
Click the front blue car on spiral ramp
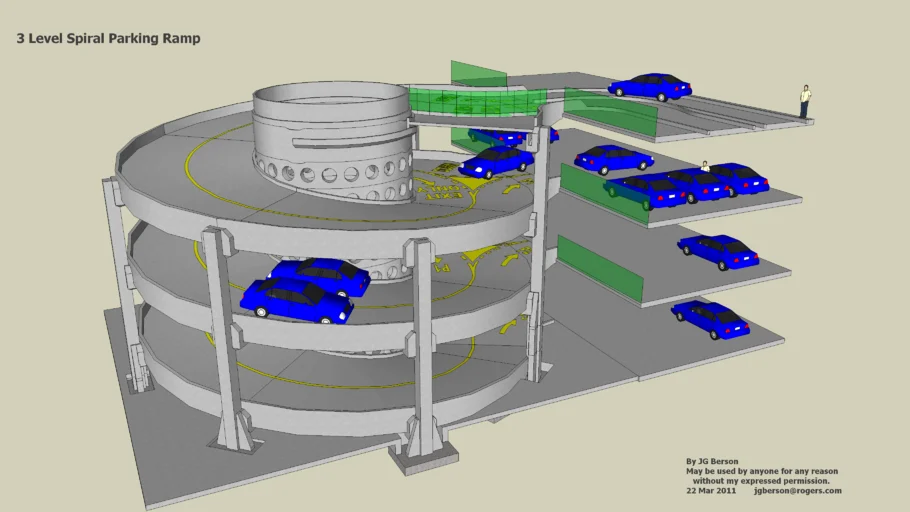[x=296, y=300]
